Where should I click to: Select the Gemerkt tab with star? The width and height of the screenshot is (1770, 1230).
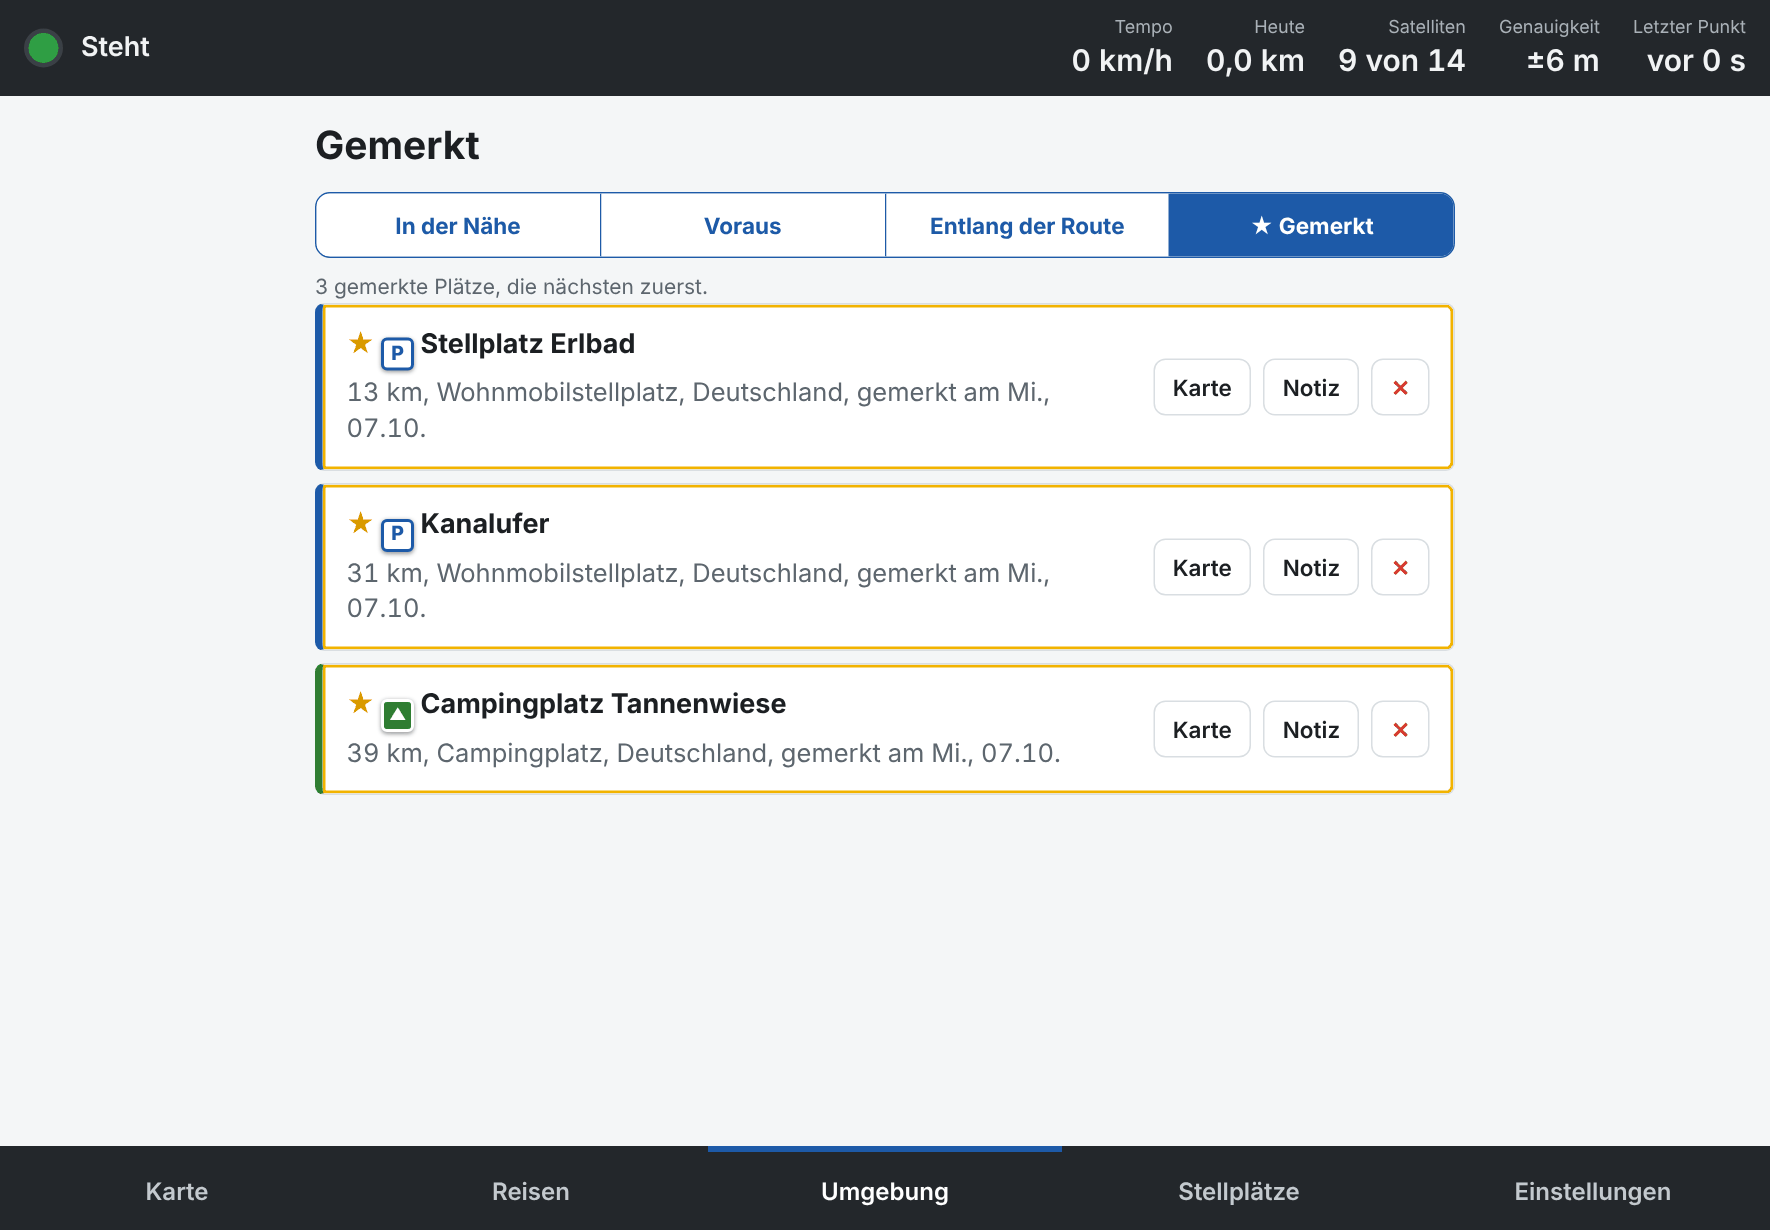[1311, 226]
